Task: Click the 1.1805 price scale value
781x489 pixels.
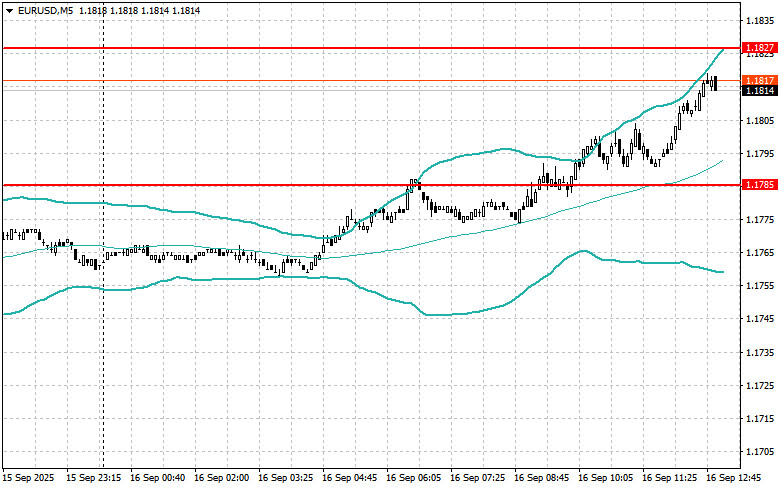Action: pos(761,121)
